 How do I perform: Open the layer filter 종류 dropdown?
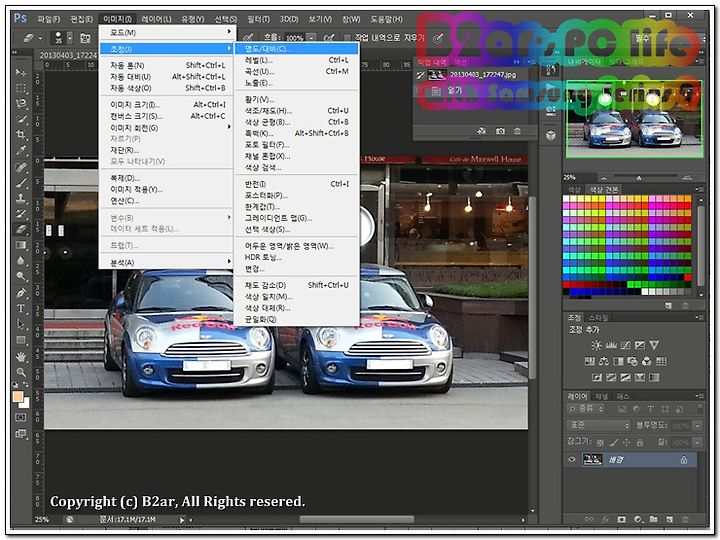pos(586,408)
